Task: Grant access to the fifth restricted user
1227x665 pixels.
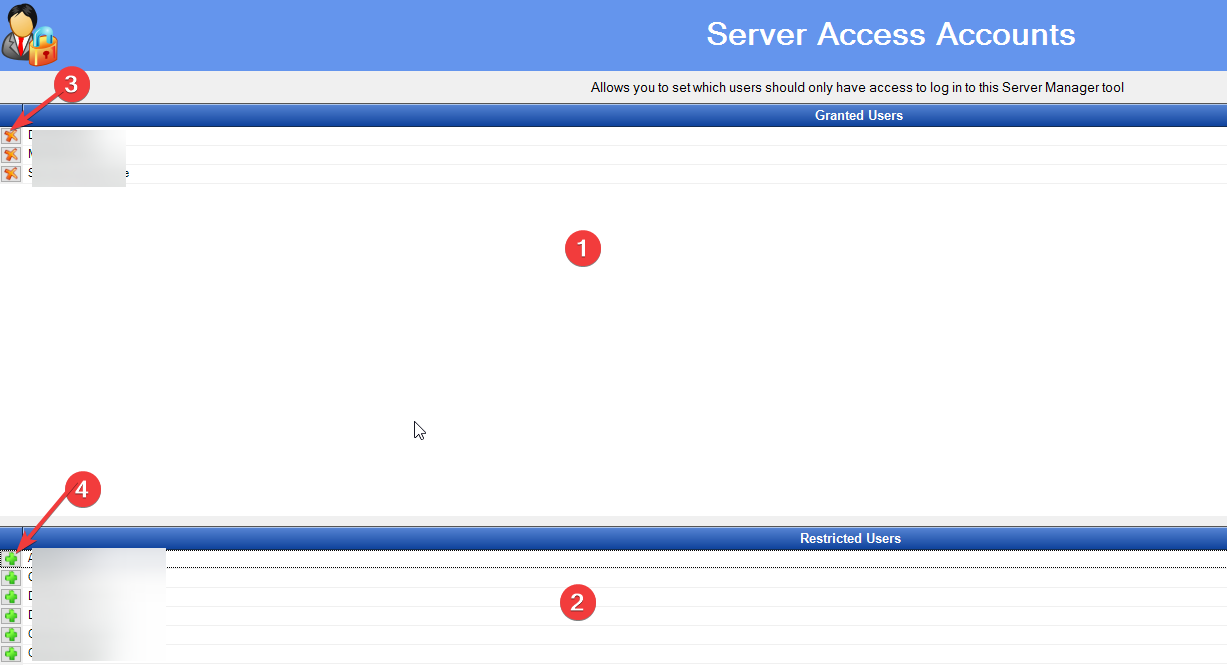Action: click(11, 635)
